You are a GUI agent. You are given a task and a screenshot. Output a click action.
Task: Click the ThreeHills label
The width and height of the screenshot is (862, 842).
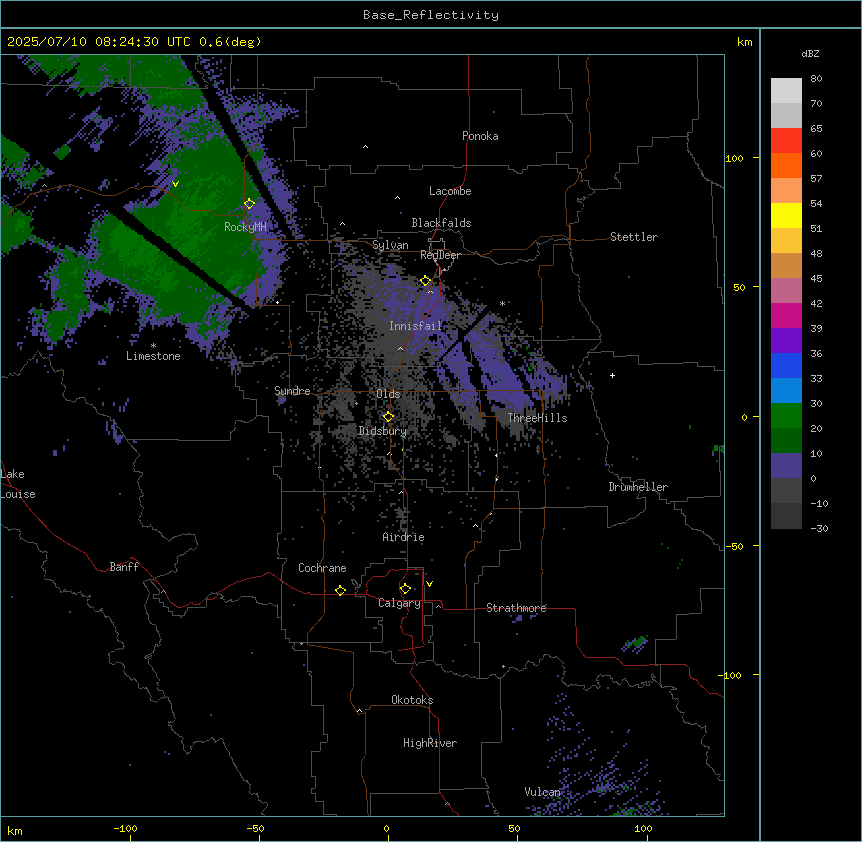click(538, 418)
